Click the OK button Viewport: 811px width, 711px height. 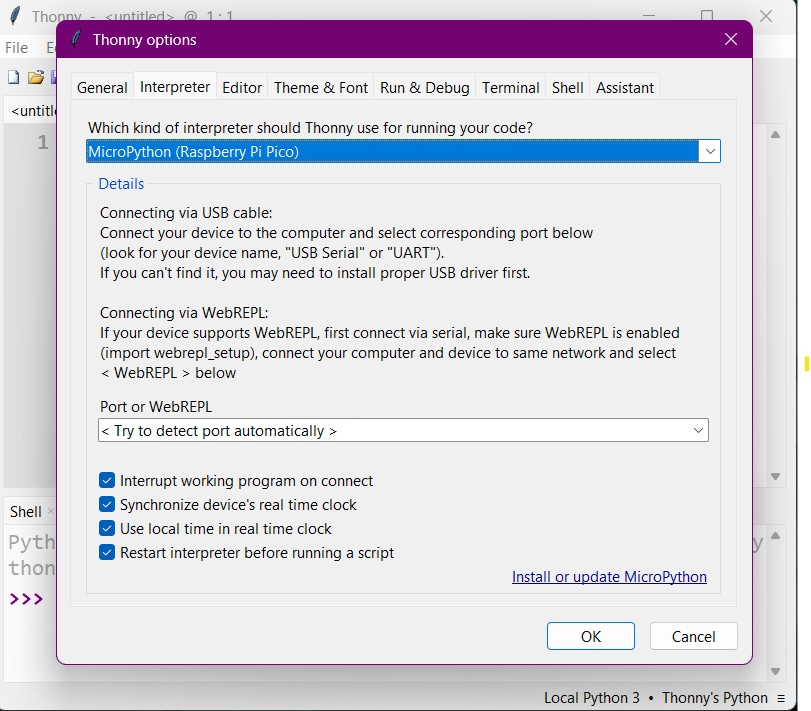[x=591, y=636]
